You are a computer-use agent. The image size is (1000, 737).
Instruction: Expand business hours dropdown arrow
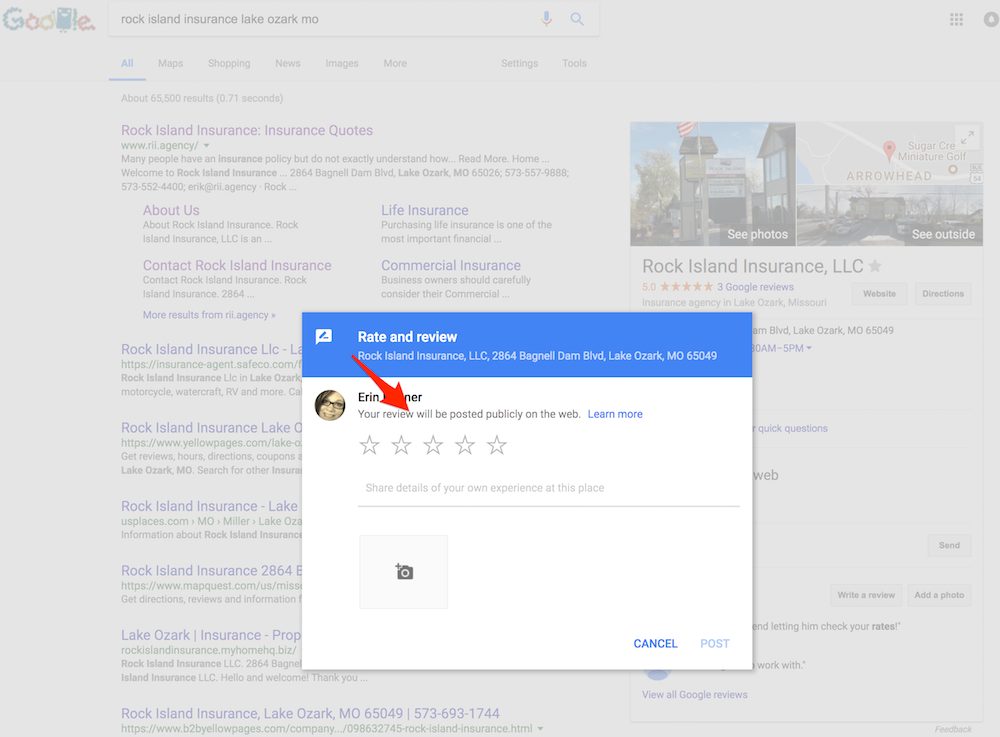pyautogui.click(x=809, y=348)
